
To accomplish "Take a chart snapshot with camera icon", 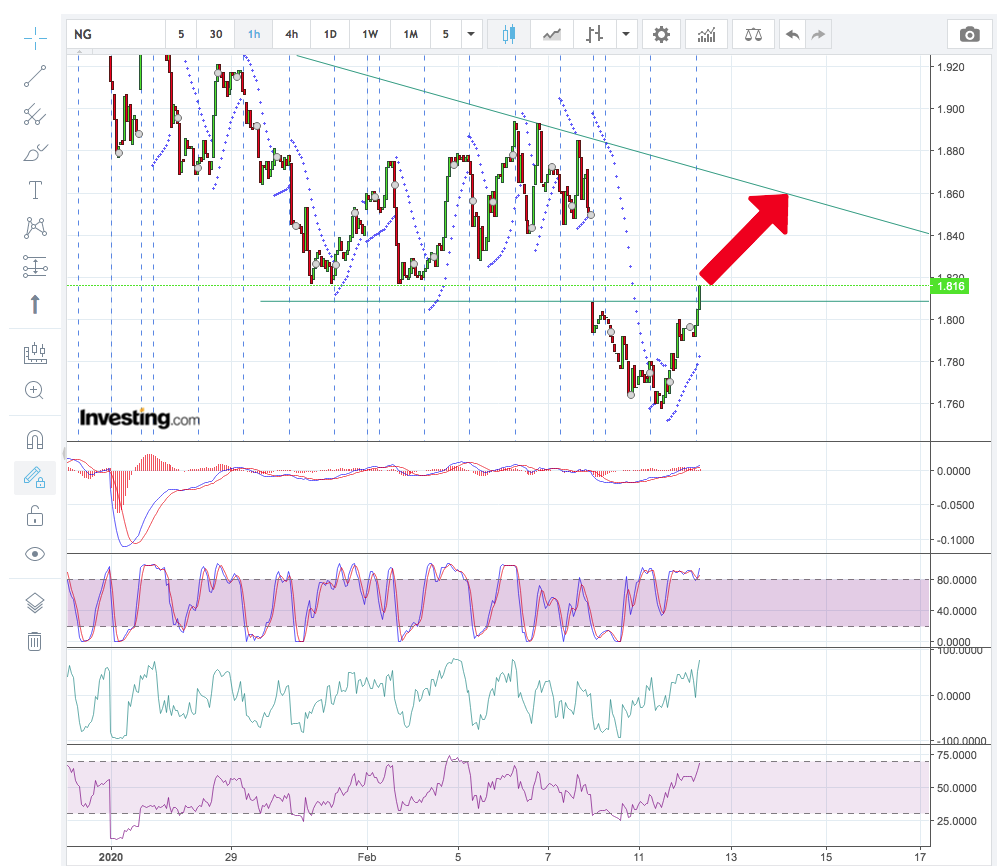I will (x=969, y=34).
